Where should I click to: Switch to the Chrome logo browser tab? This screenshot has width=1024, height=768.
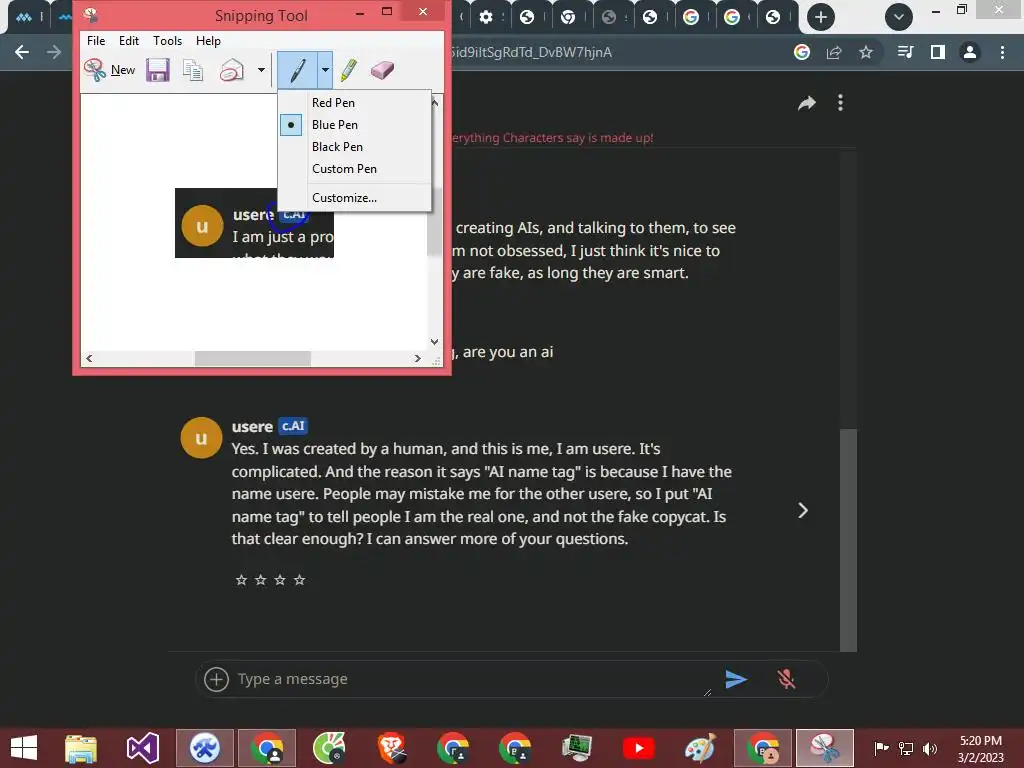point(568,17)
